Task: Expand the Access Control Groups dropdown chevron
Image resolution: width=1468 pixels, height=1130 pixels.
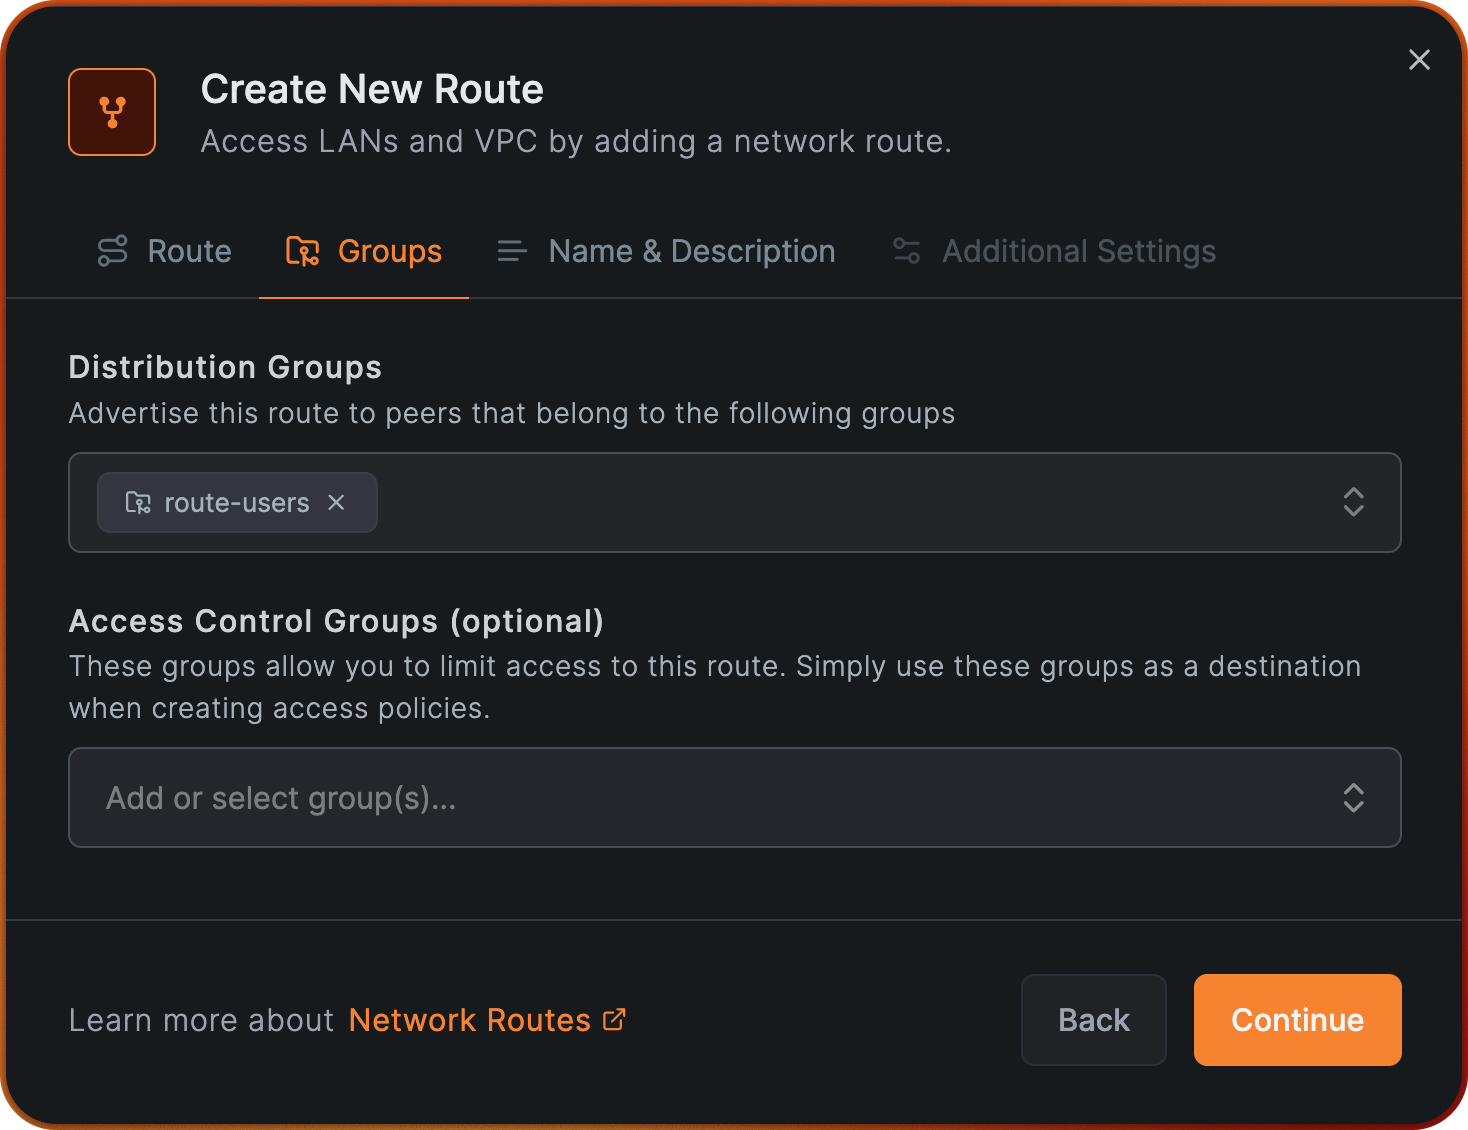Action: [1353, 798]
